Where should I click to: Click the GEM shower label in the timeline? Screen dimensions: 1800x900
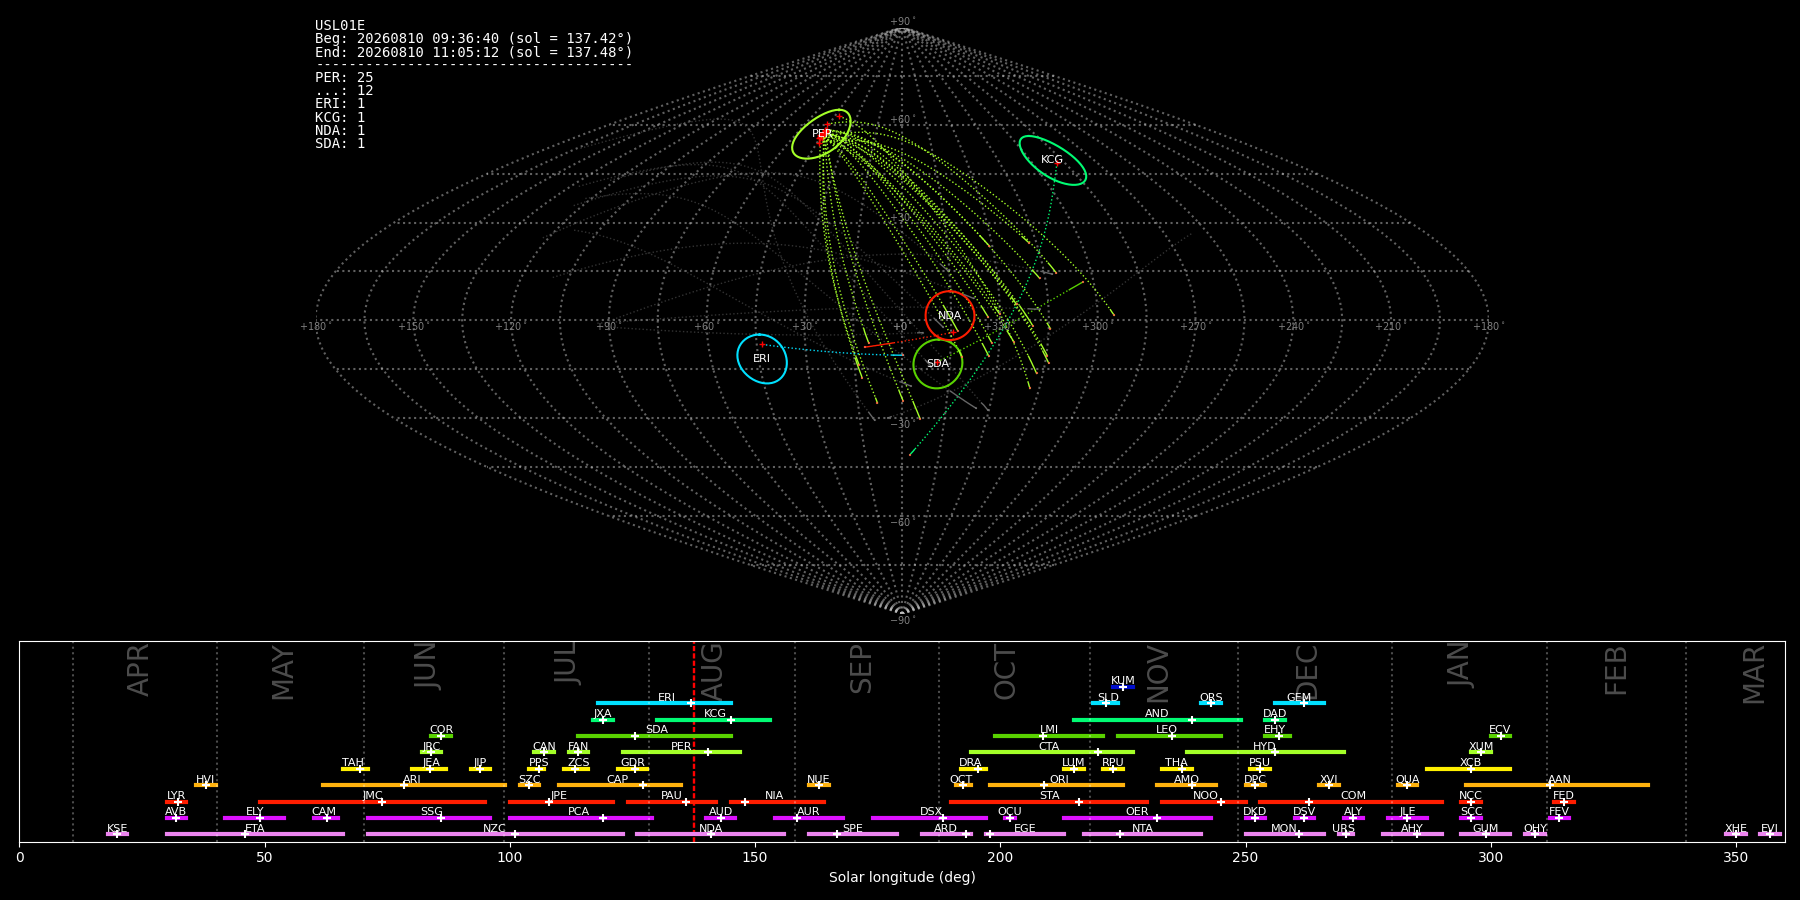coord(1299,698)
